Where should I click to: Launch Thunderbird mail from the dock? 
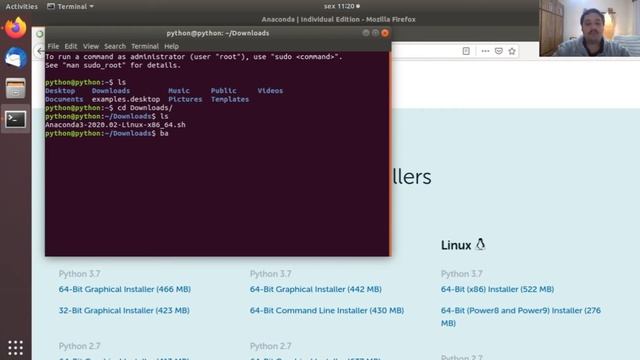coord(16,58)
